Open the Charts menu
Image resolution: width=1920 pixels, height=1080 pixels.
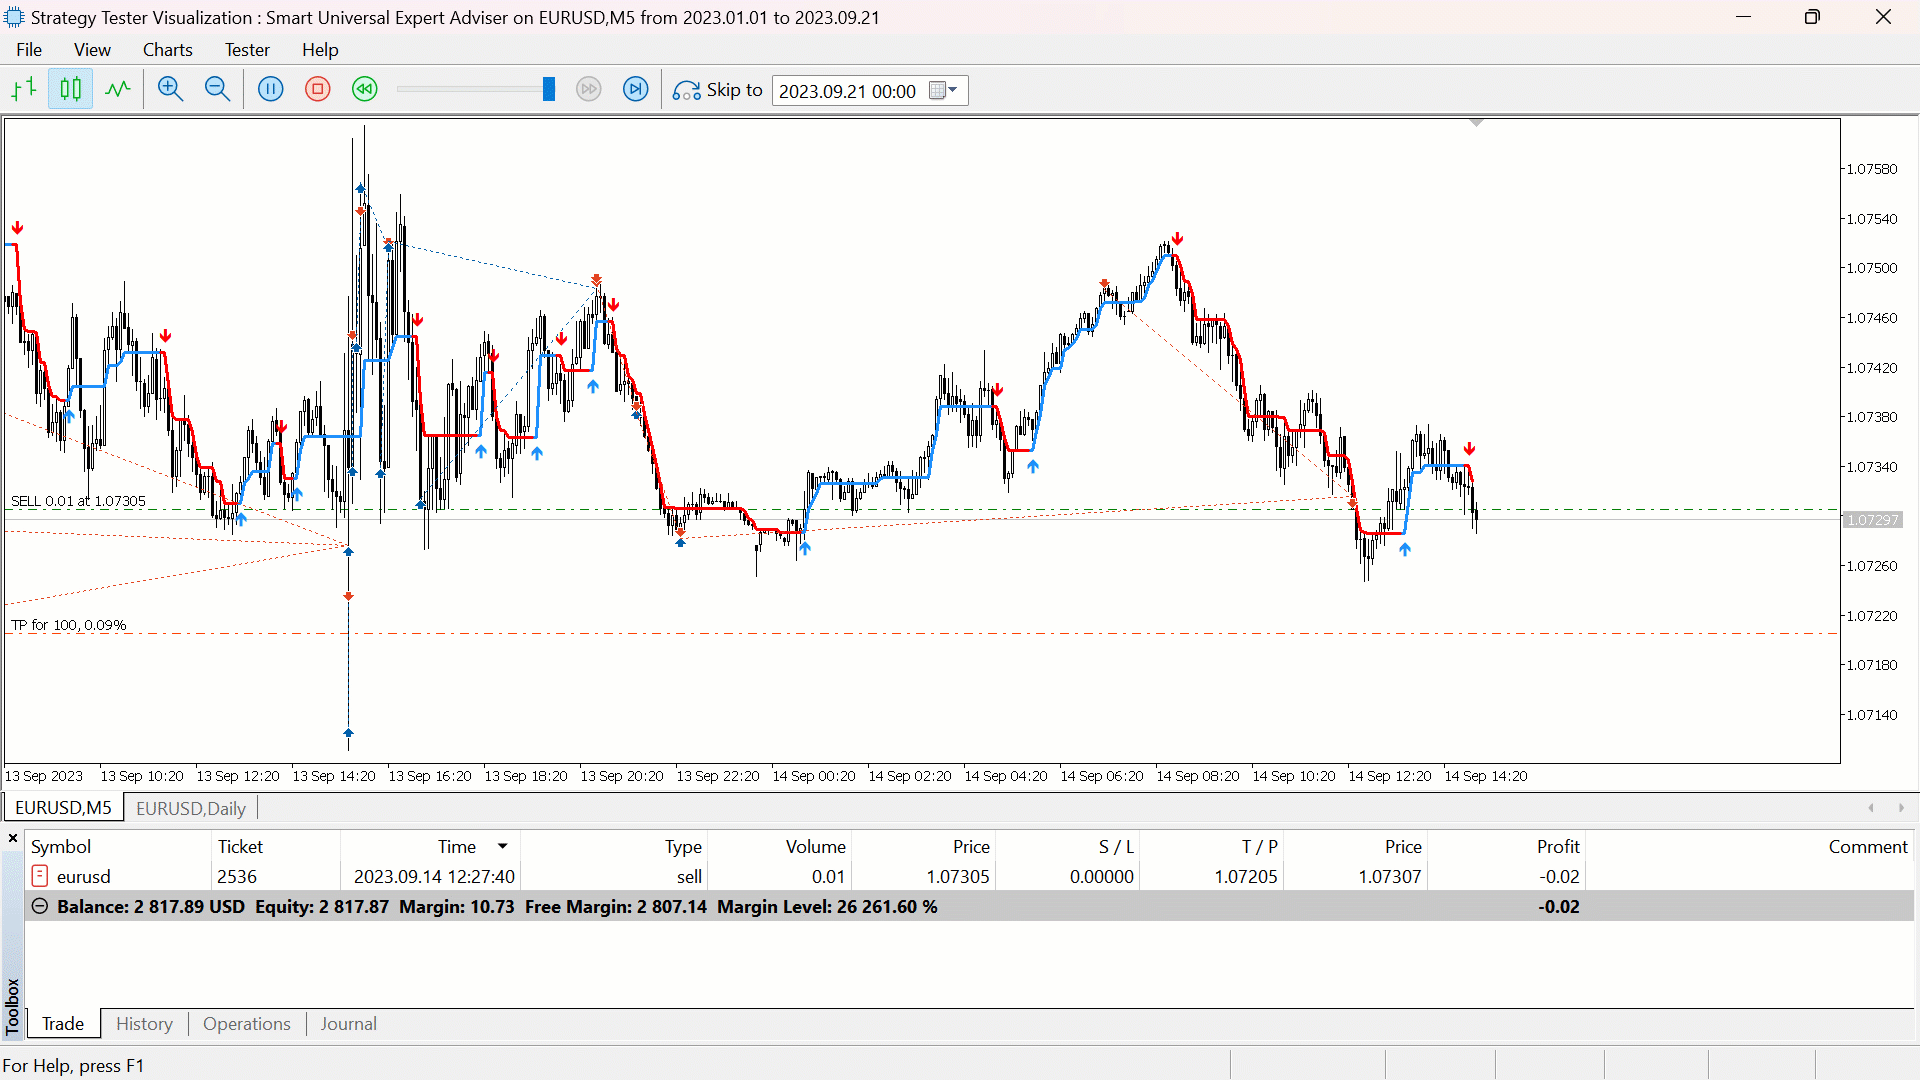167,50
